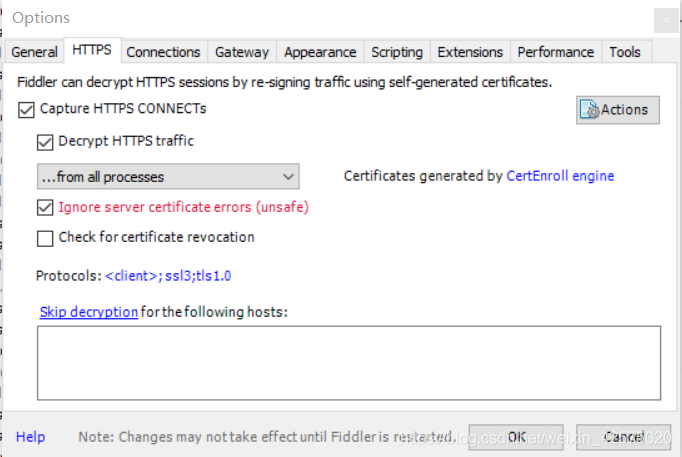Click the protocols list link

click(x=175, y=275)
